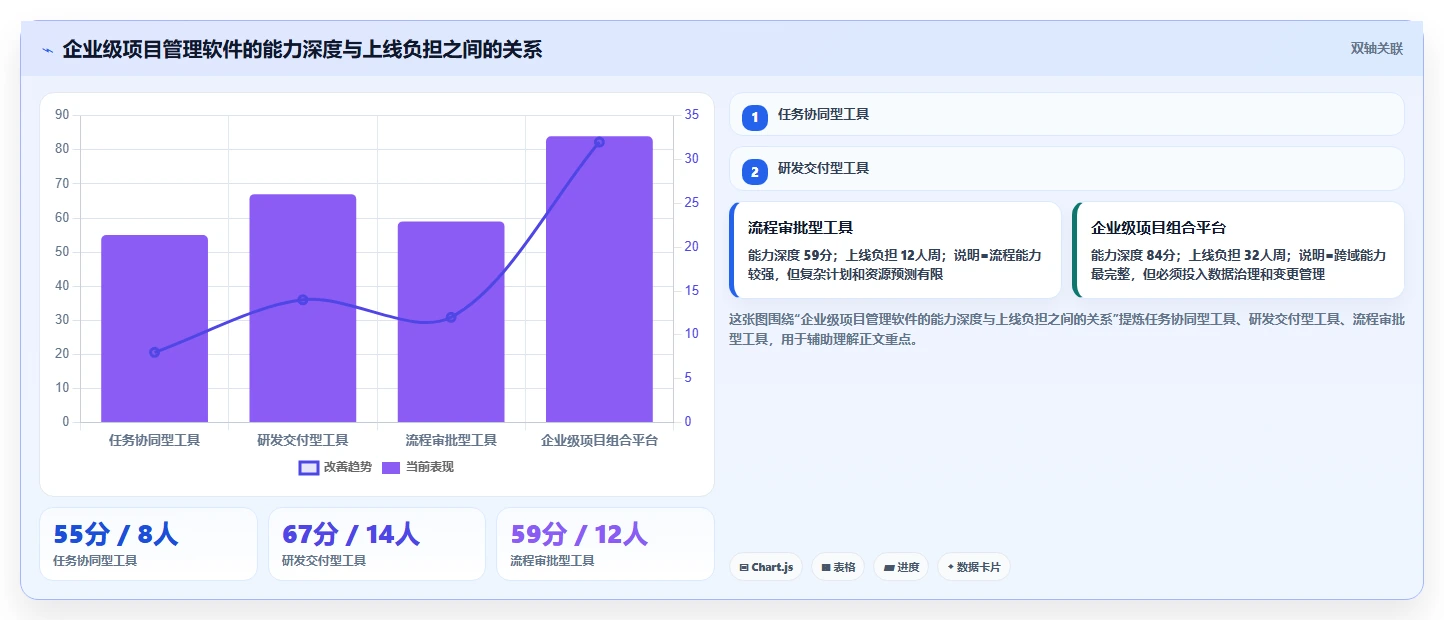Click the right axis value 35
1444x620 pixels.
click(692, 115)
